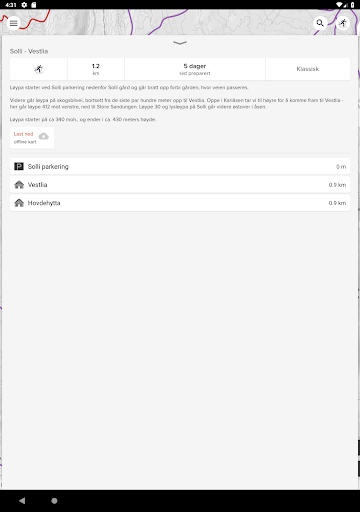360x512 pixels.
Task: Click the Last ned offline kart button
Action: pyautogui.click(x=32, y=138)
